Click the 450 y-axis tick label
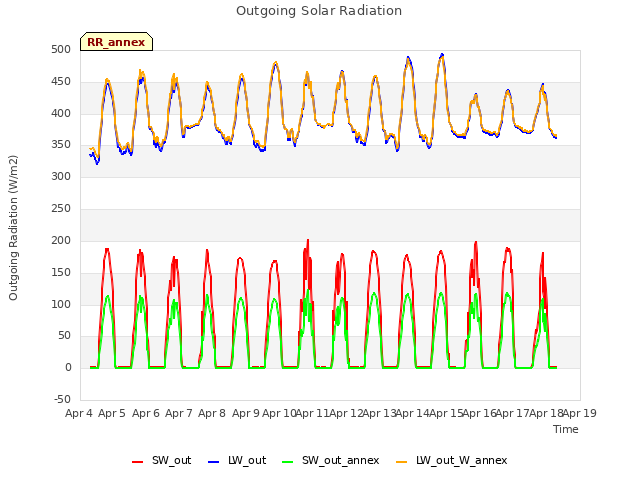This screenshot has width=640, height=480. [61, 82]
